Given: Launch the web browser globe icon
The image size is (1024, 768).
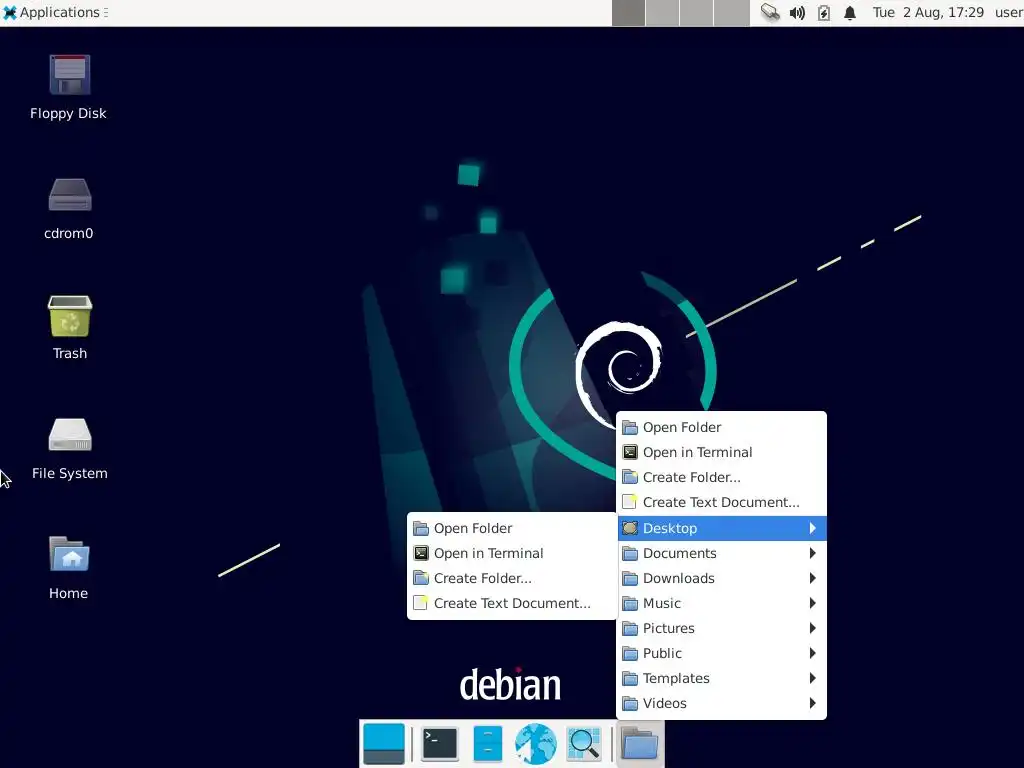Looking at the screenshot, I should 536,744.
